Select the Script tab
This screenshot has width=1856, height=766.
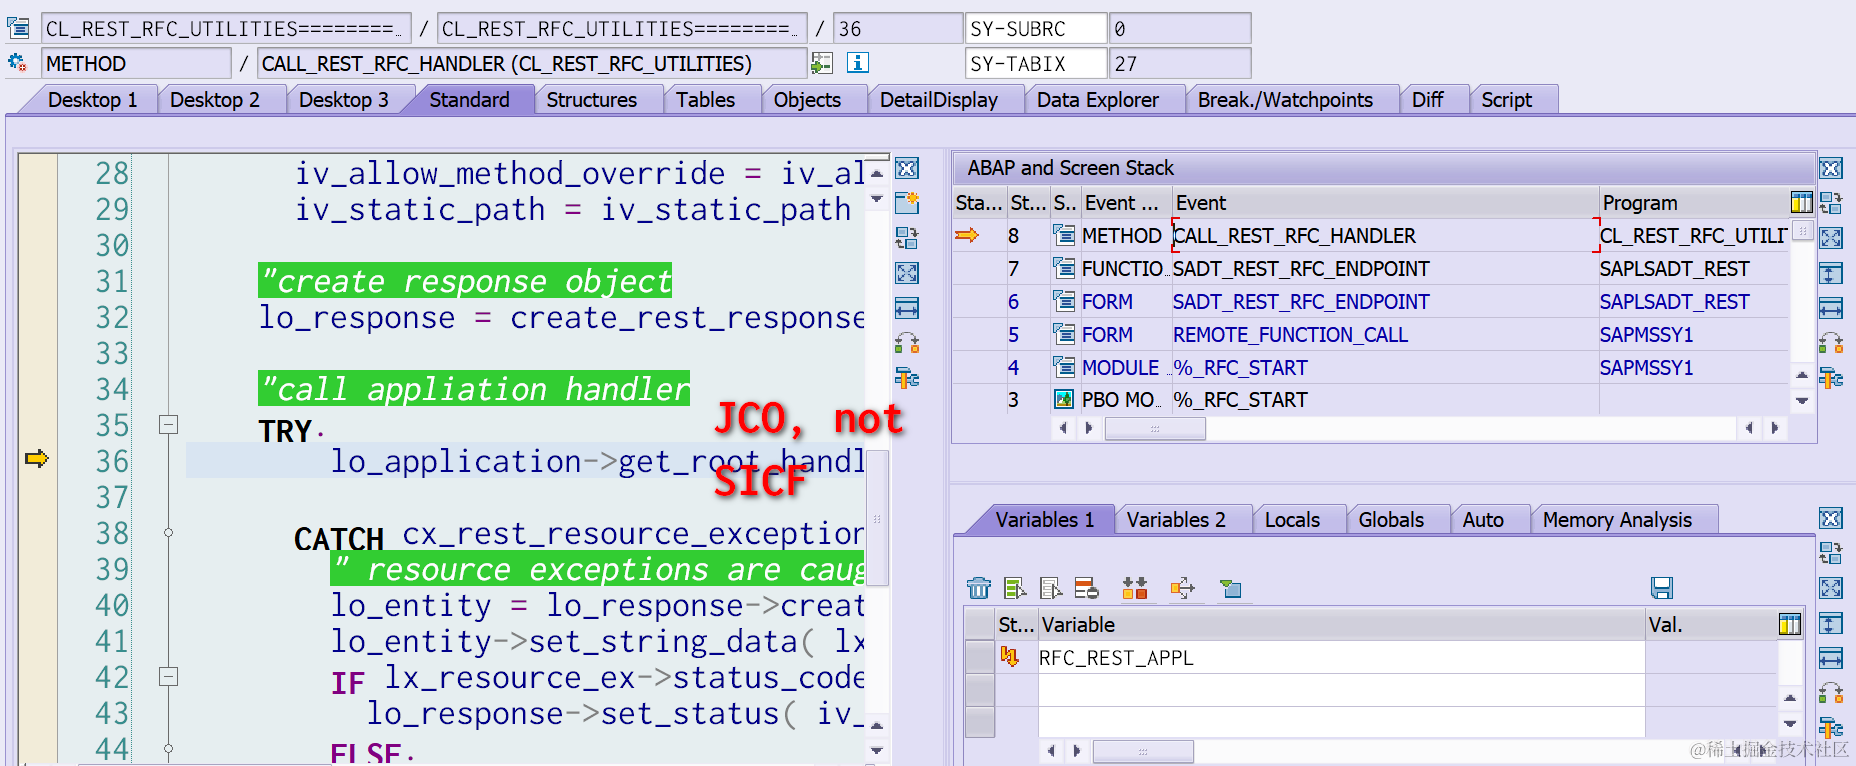click(1506, 100)
